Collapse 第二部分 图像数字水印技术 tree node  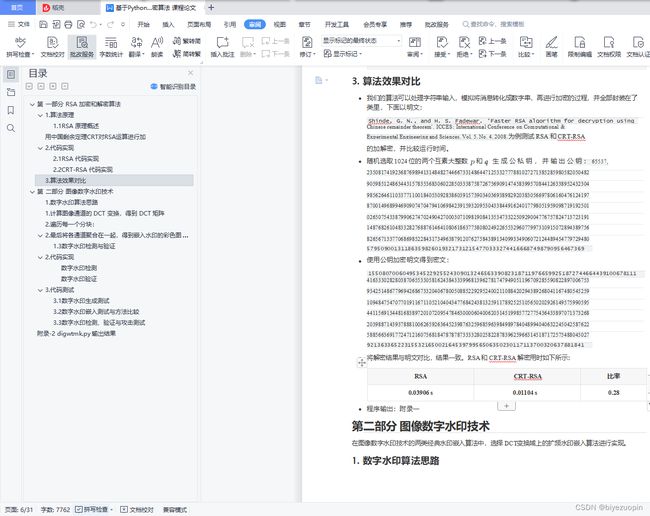[32, 191]
